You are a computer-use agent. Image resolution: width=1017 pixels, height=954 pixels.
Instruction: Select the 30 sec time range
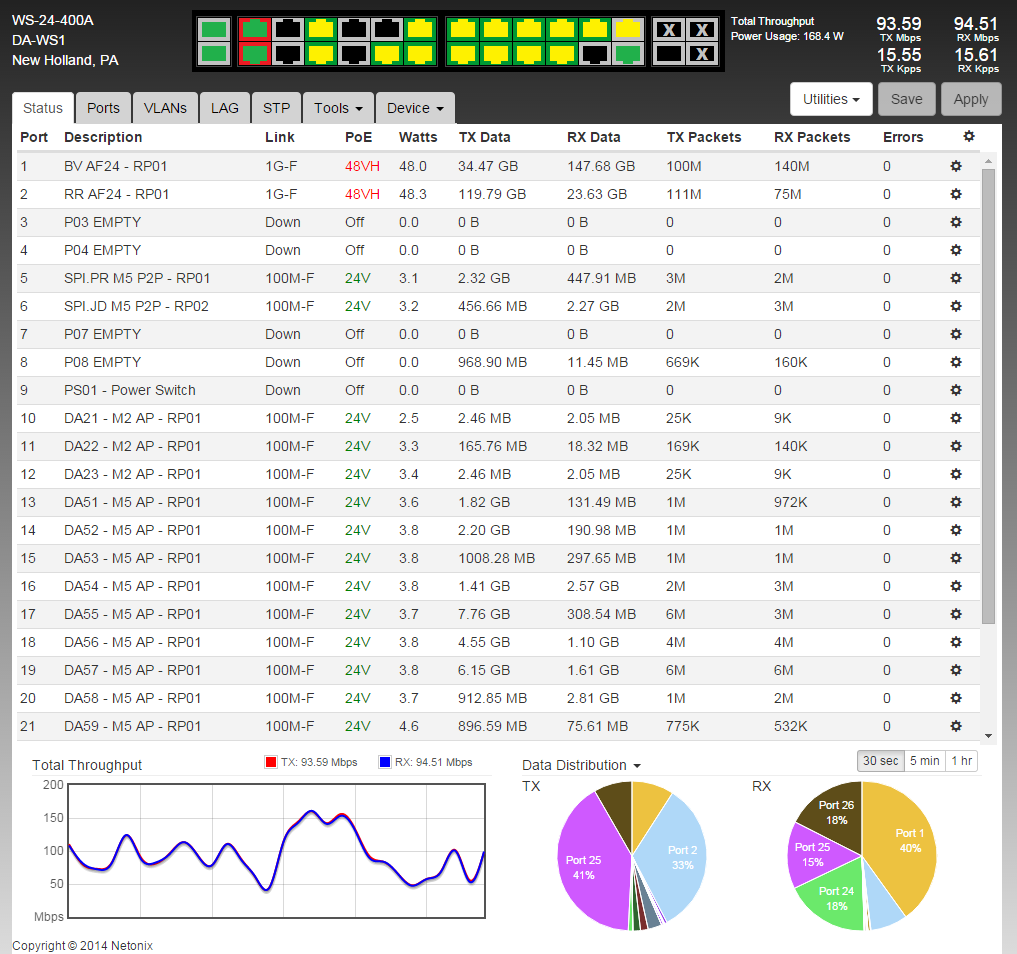coord(880,761)
